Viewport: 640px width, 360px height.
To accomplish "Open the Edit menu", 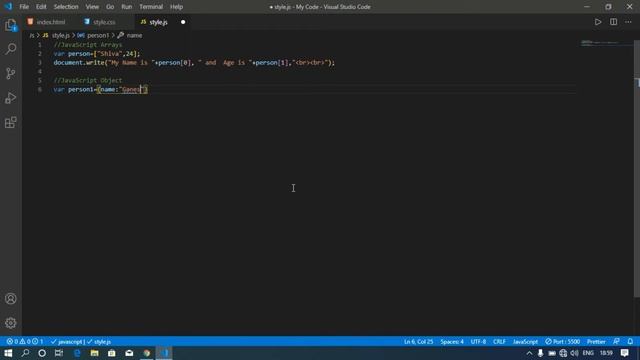I will coord(41,7).
